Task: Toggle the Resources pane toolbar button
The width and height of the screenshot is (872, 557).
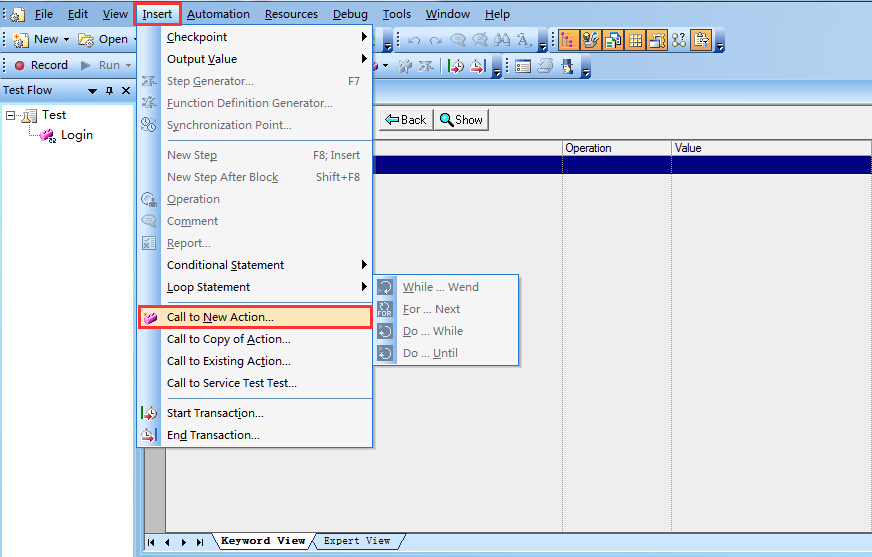Action: point(612,40)
